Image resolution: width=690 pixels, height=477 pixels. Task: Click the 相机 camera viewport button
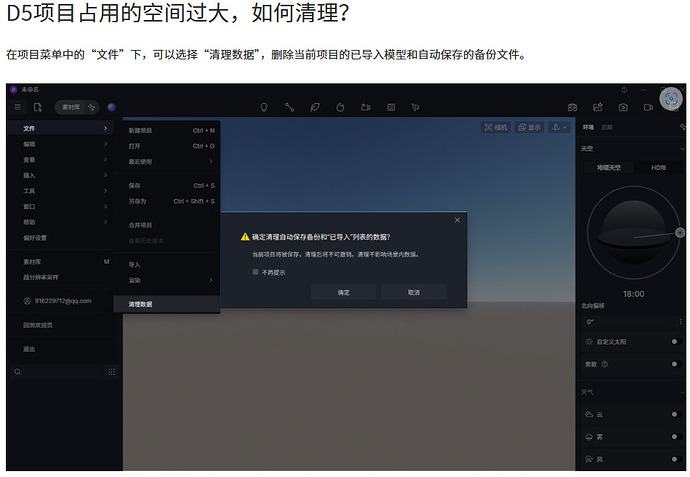pyautogui.click(x=495, y=127)
